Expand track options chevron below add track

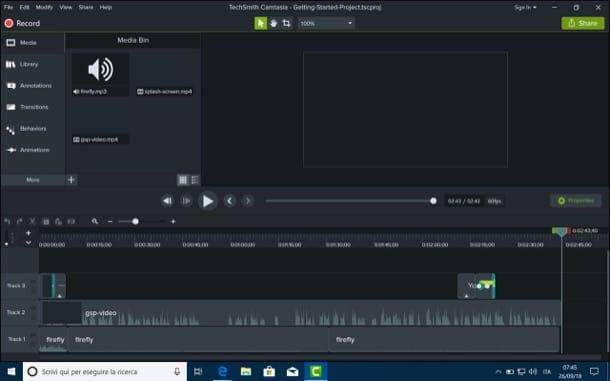coord(28,242)
